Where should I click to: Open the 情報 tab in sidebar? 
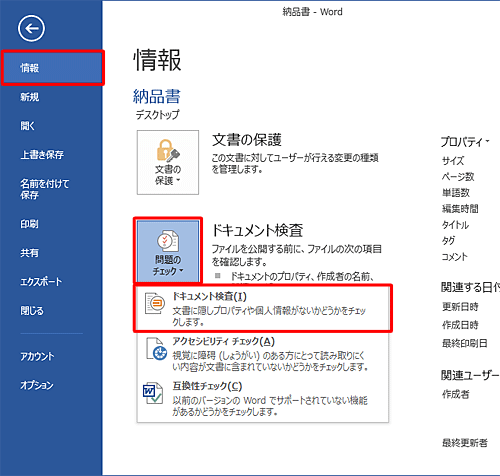[52, 68]
